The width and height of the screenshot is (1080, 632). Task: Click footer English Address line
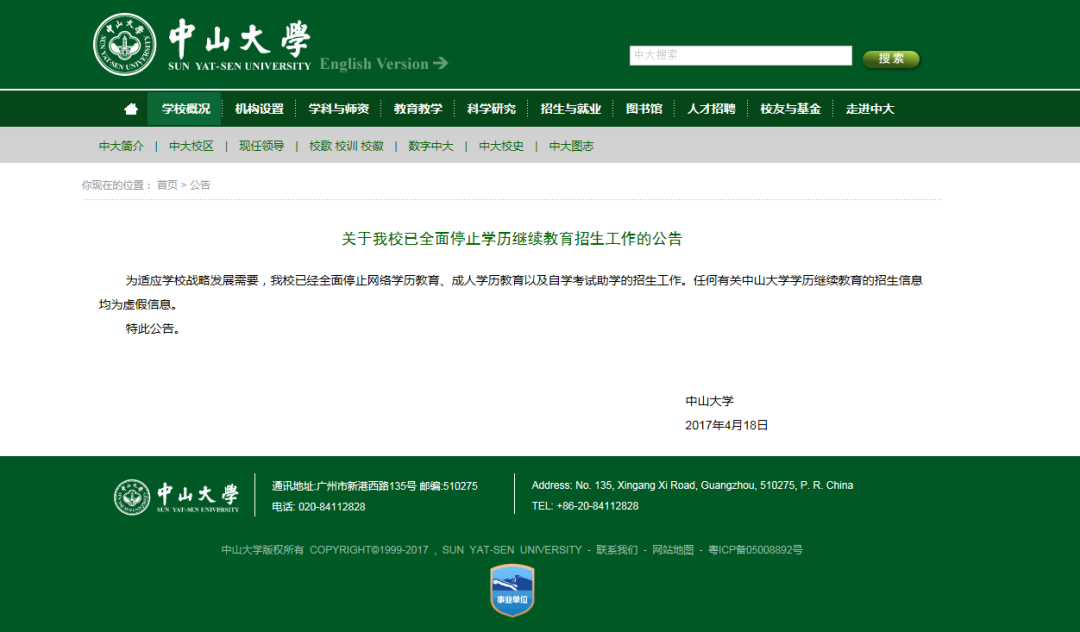(x=692, y=485)
